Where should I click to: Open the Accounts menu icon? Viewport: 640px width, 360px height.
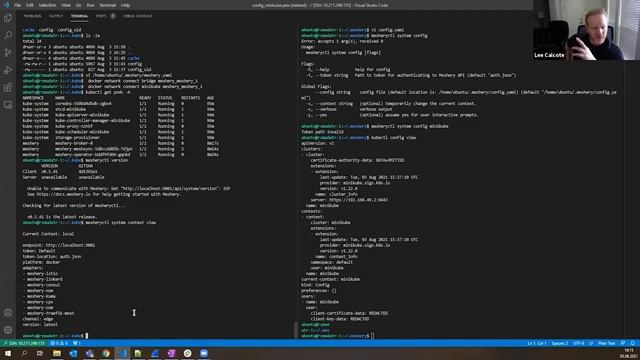8,313
